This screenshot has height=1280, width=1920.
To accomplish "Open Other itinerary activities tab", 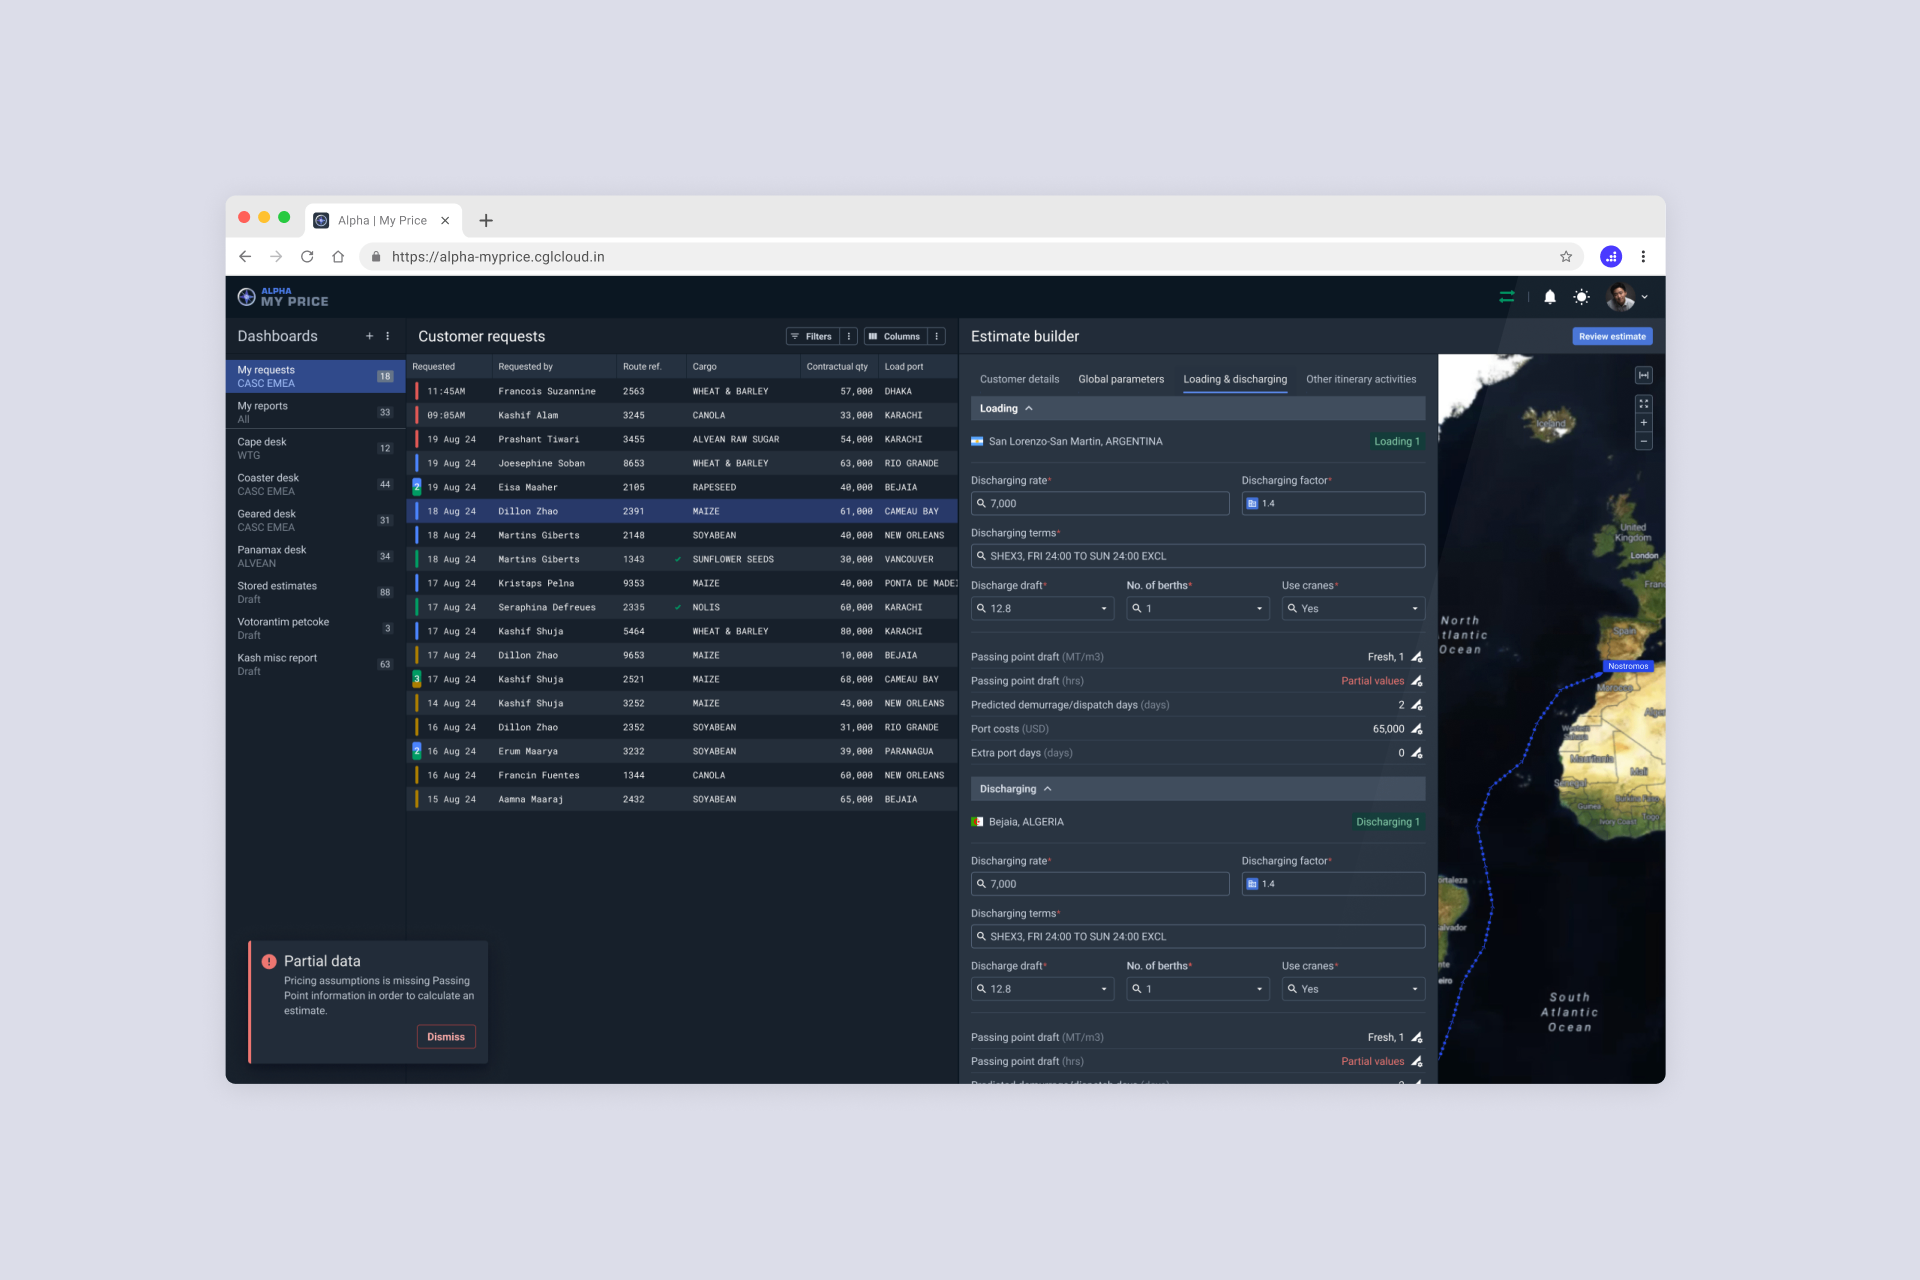I will click(1360, 379).
